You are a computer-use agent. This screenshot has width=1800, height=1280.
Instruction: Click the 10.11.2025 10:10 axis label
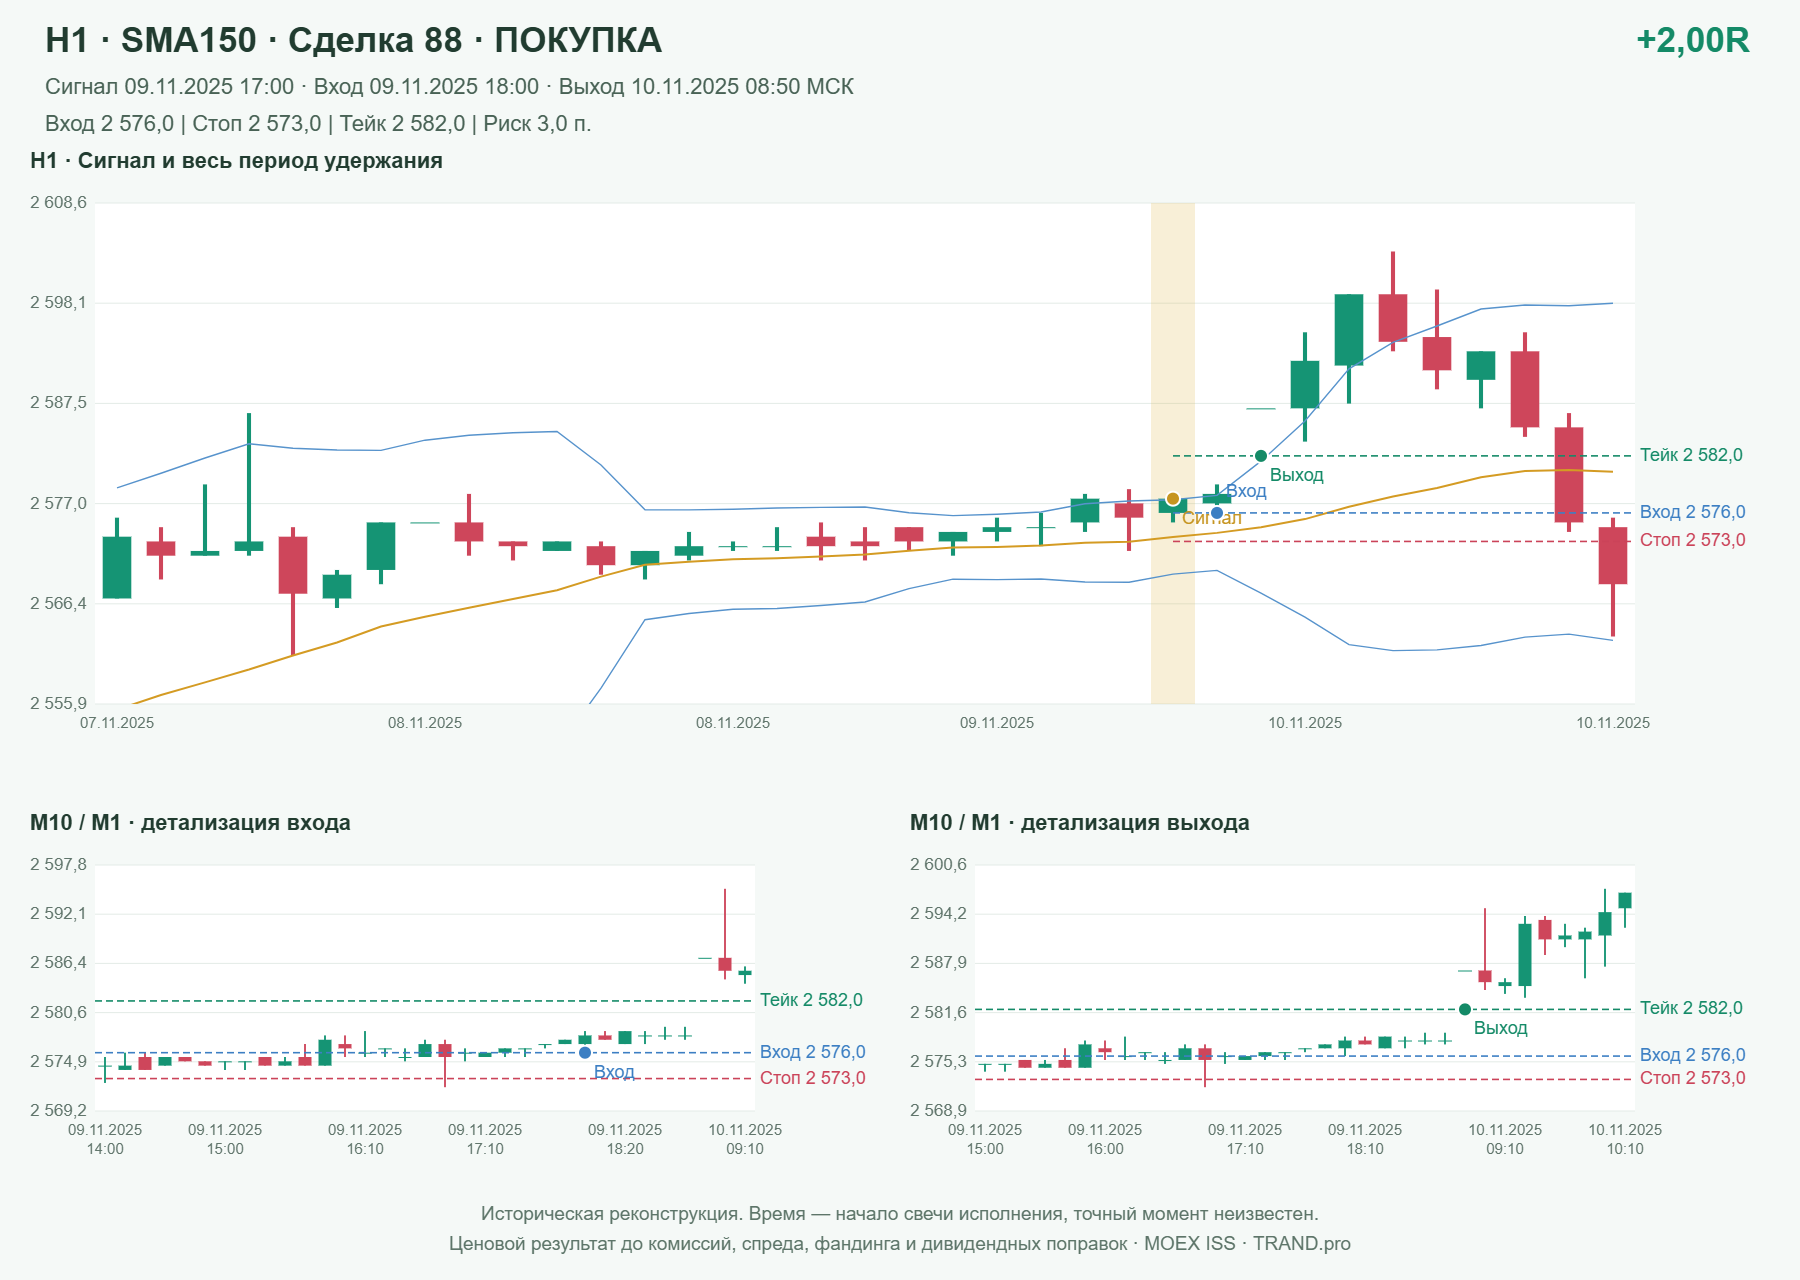(1625, 1139)
